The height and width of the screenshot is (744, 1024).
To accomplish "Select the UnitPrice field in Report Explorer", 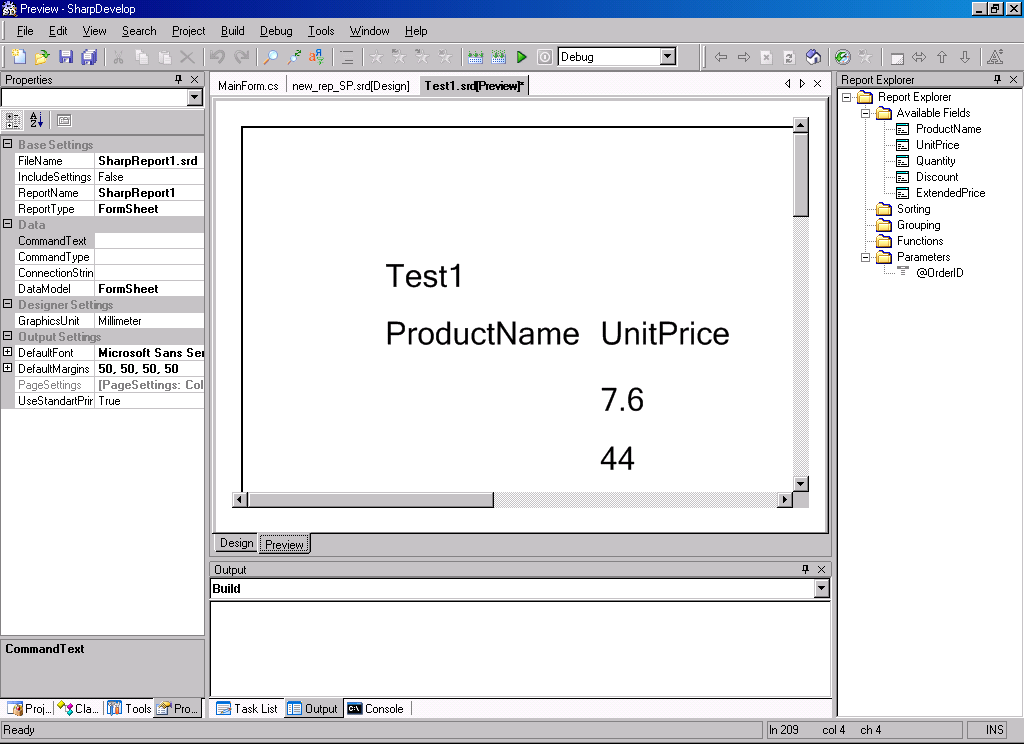I will (x=937, y=145).
